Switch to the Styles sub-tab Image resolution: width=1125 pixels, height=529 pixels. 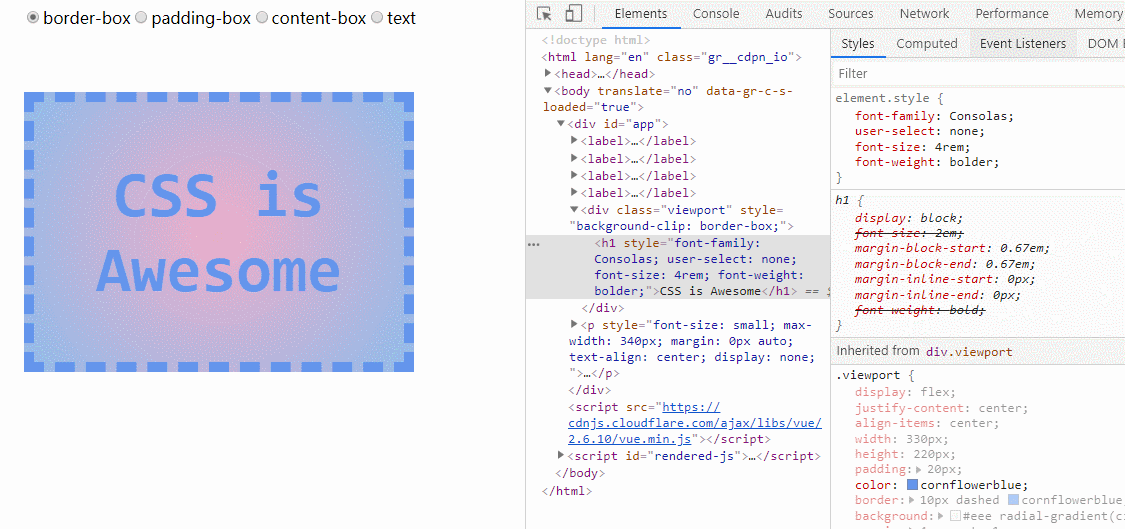tap(857, 44)
